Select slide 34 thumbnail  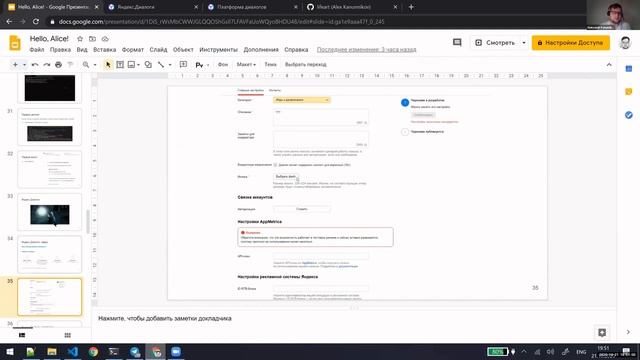50,254
